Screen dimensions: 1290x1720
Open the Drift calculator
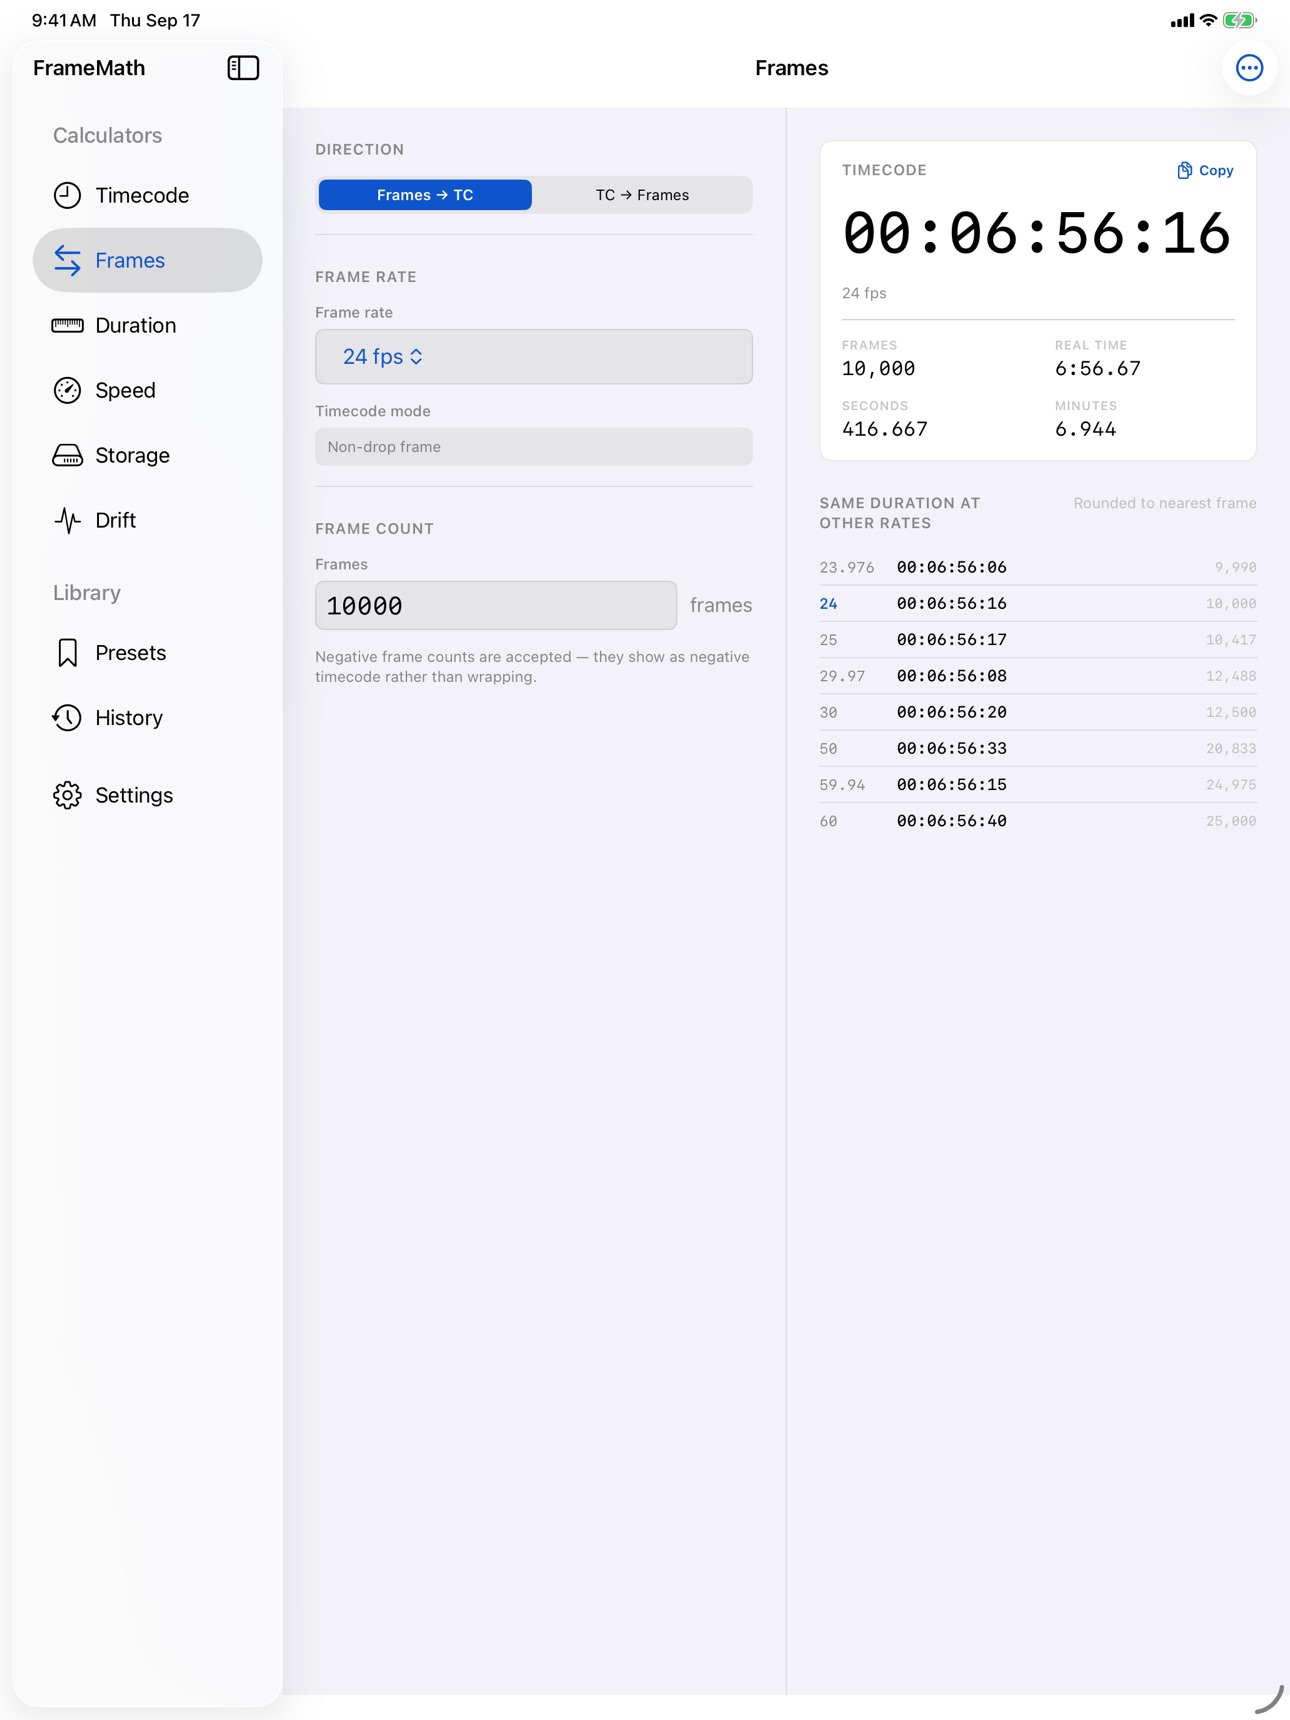(148, 520)
